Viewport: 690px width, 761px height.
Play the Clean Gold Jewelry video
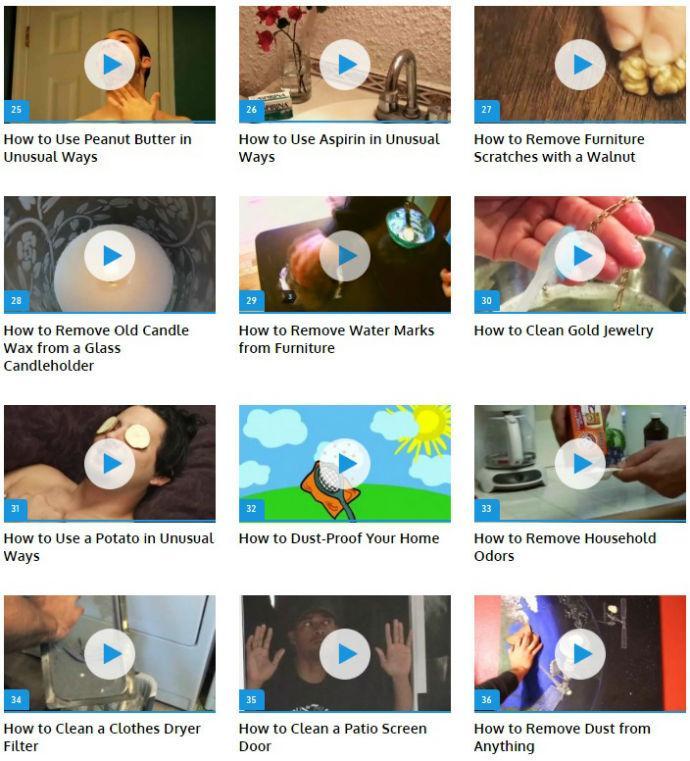coord(580,256)
